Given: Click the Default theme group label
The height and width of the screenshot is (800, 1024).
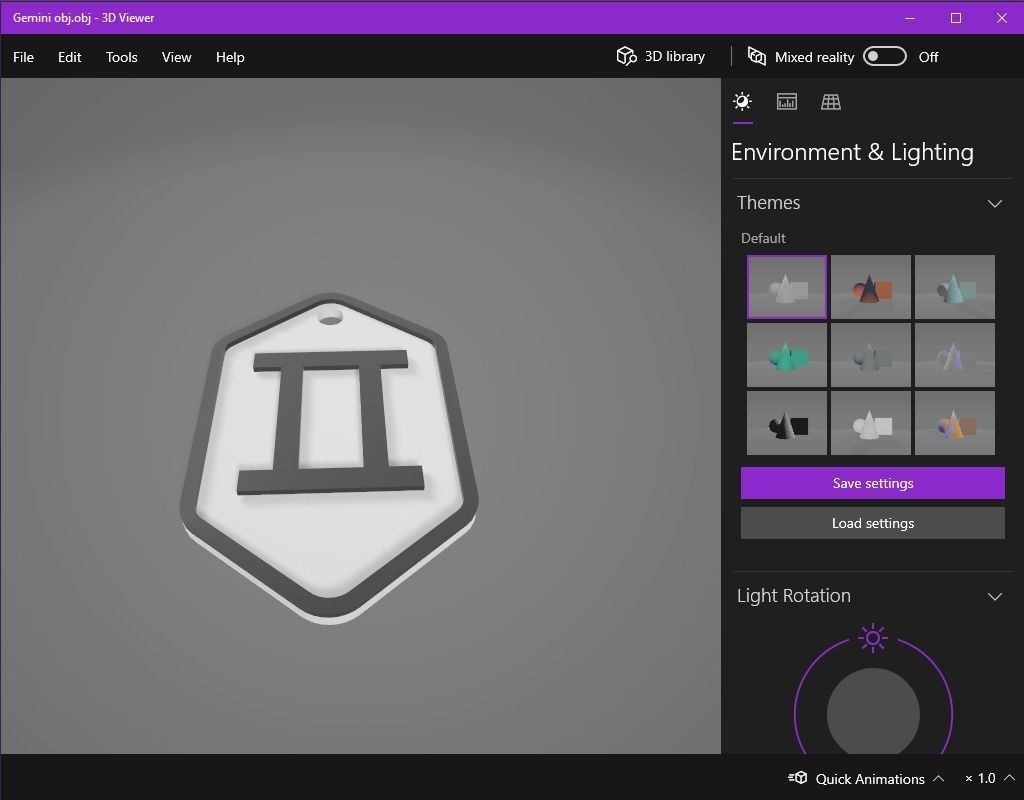Looking at the screenshot, I should [763, 238].
